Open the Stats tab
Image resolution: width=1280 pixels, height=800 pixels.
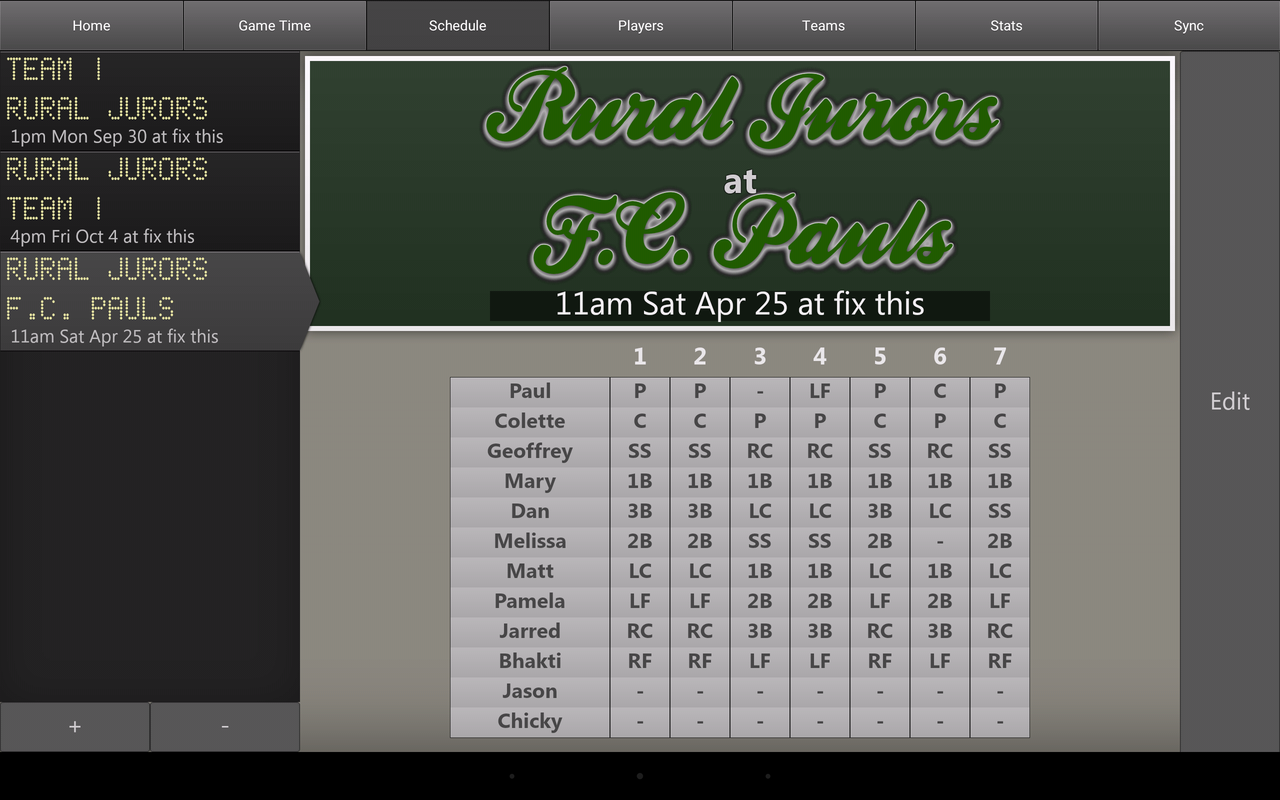point(1006,26)
